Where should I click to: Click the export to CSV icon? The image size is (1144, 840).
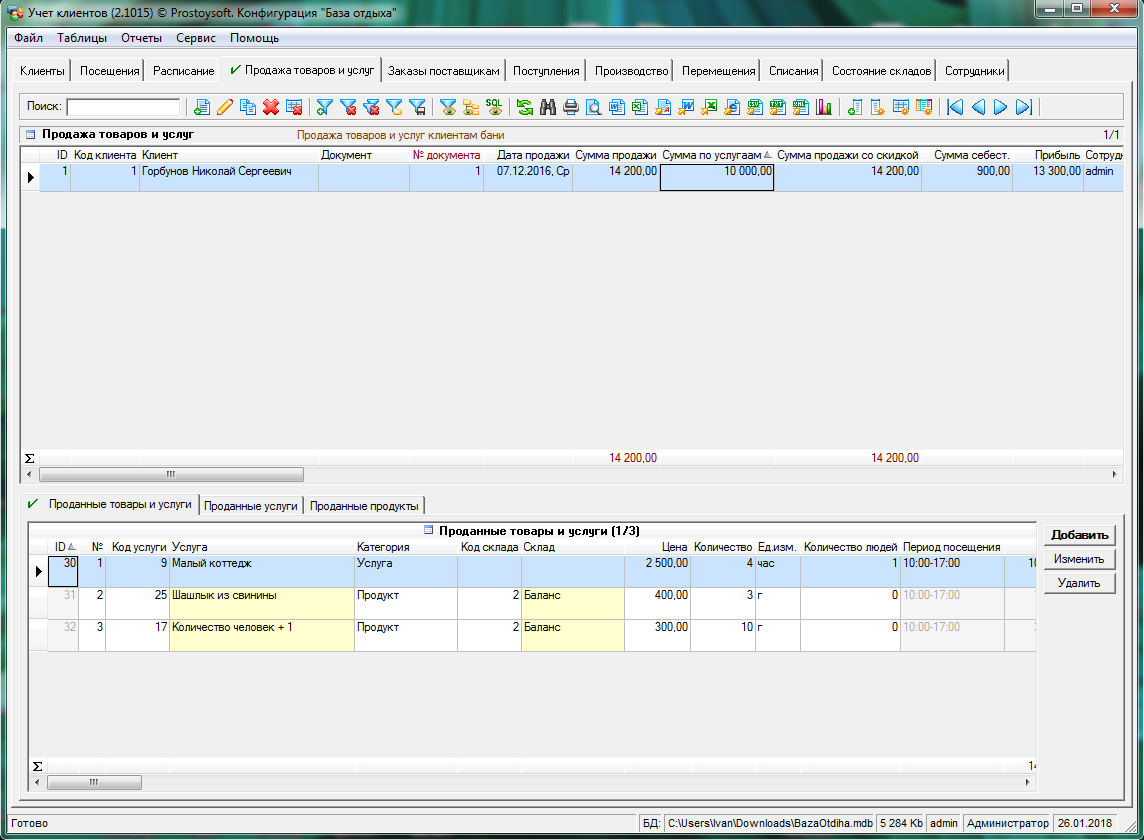pyautogui.click(x=755, y=107)
